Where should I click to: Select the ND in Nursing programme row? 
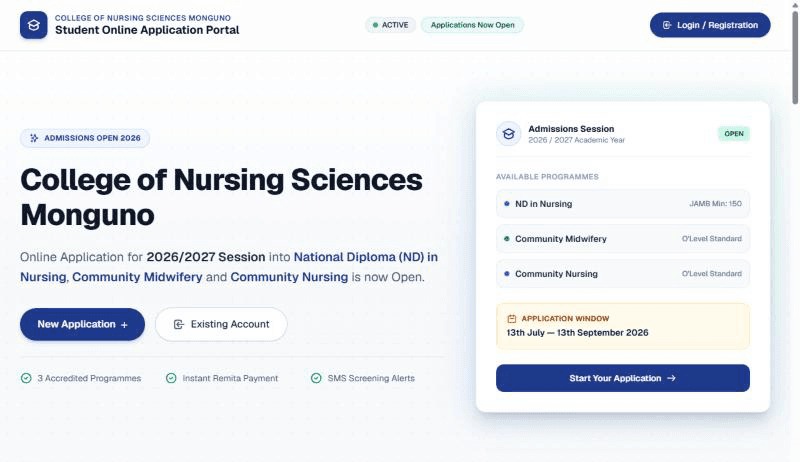coord(622,204)
